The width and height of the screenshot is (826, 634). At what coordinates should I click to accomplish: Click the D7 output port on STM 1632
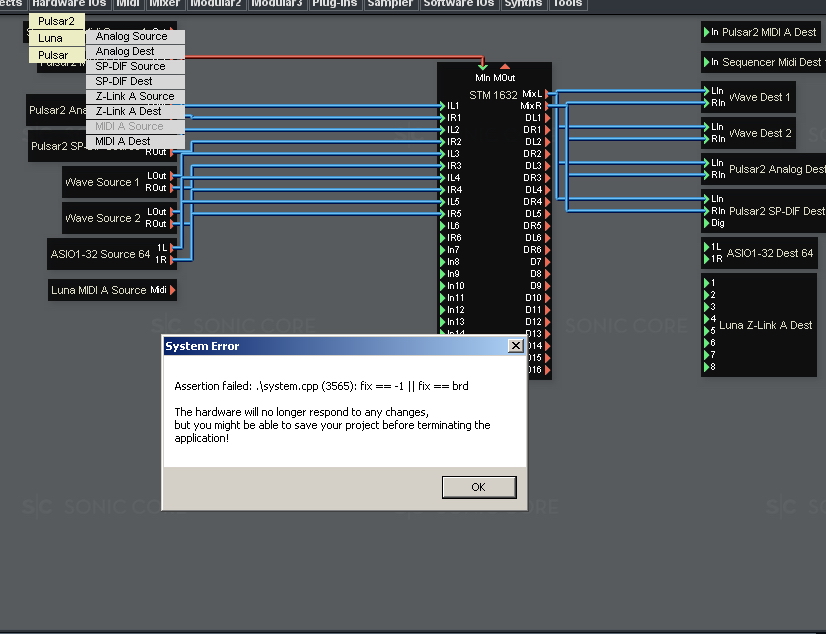pyautogui.click(x=547, y=262)
